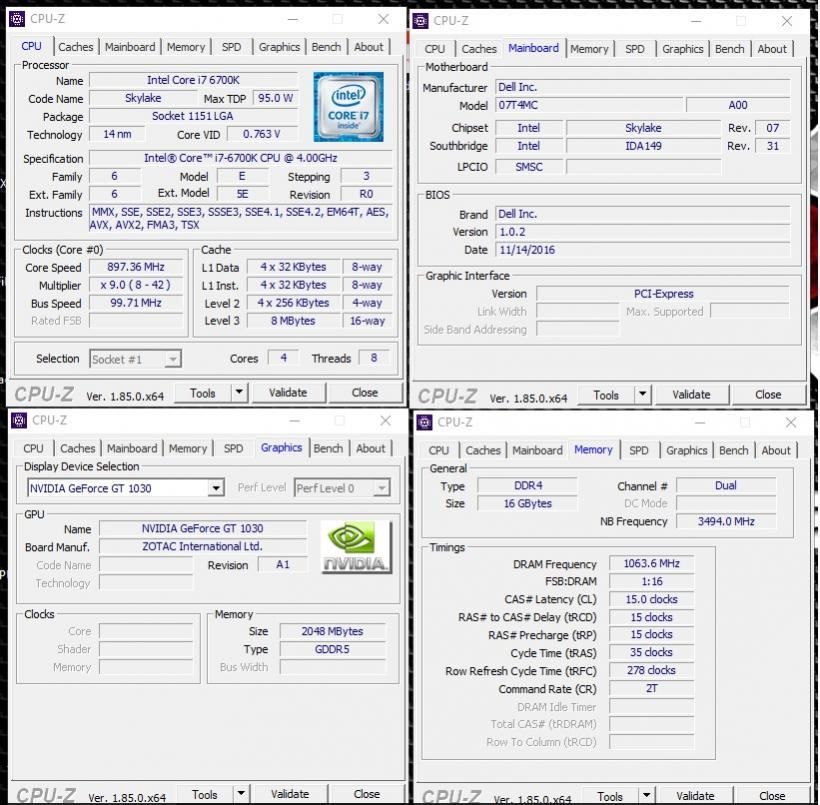Viewport: 820px width, 805px height.
Task: Switch to Mainboard tab in CPU window
Action: pos(130,47)
